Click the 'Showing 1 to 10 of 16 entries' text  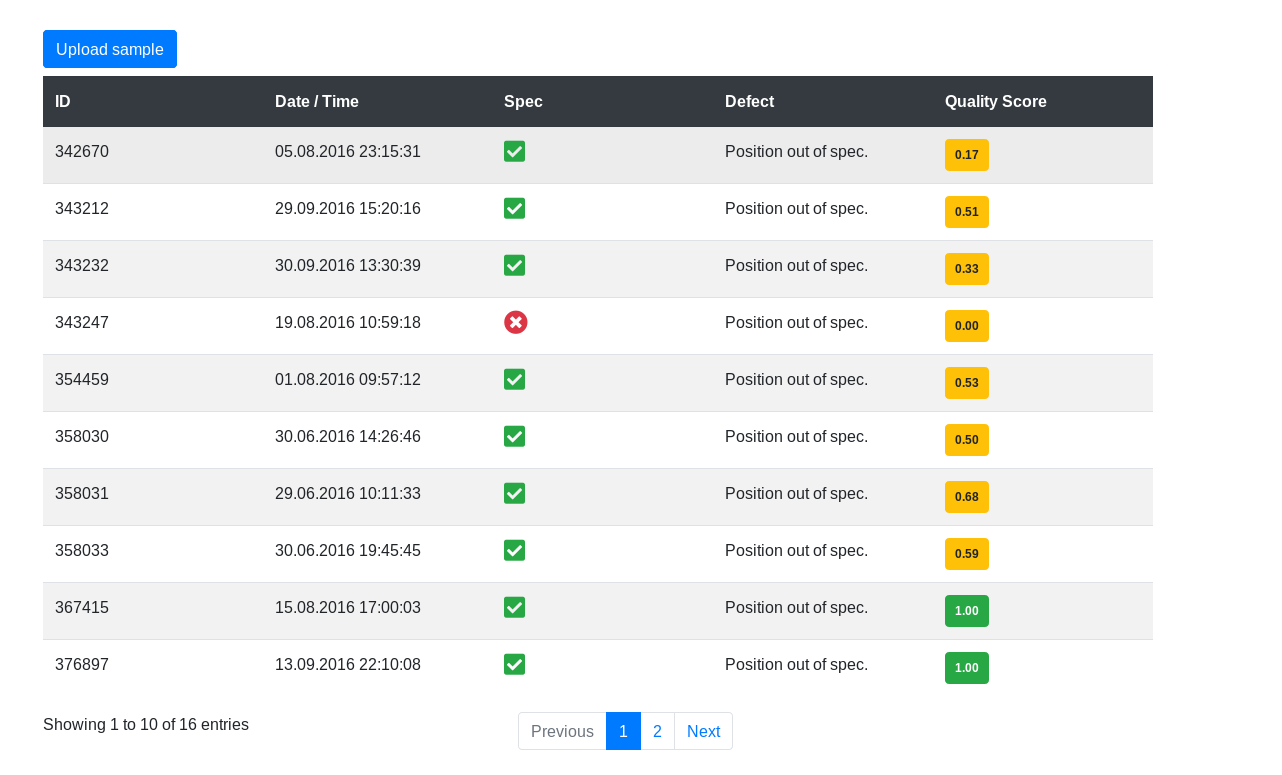click(x=146, y=725)
